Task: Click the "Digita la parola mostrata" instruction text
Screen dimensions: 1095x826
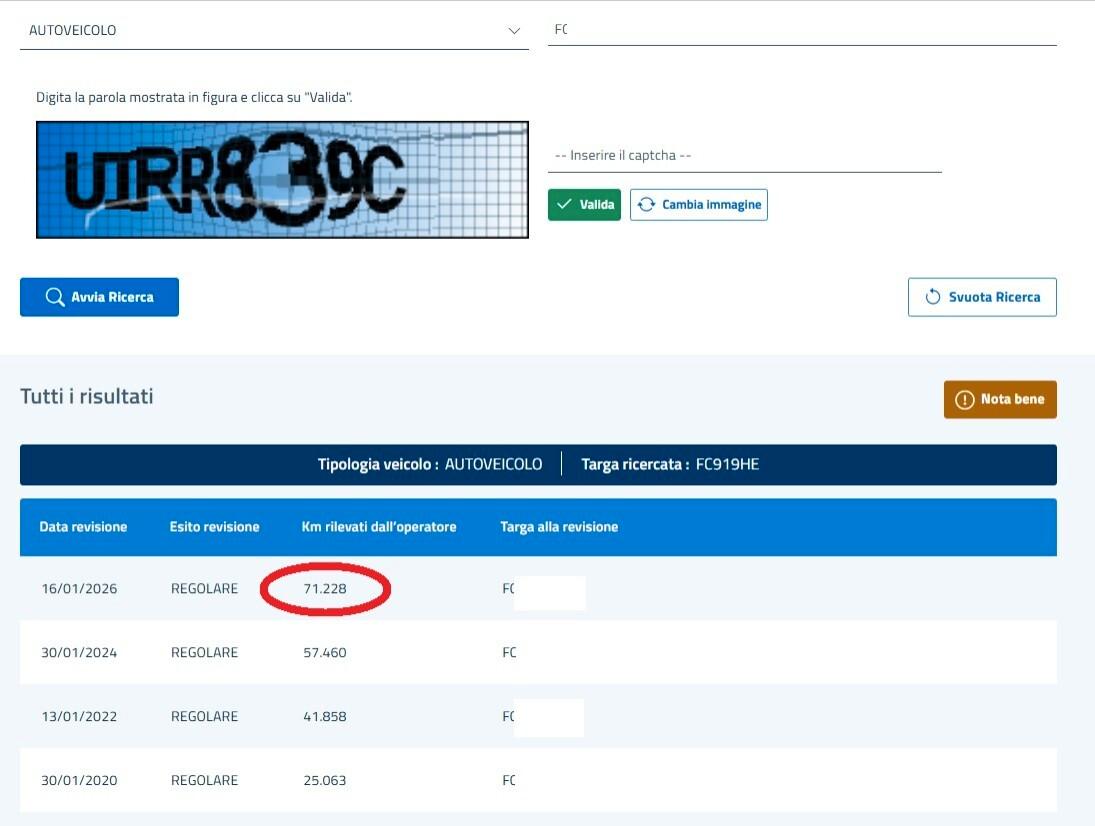Action: click(194, 97)
